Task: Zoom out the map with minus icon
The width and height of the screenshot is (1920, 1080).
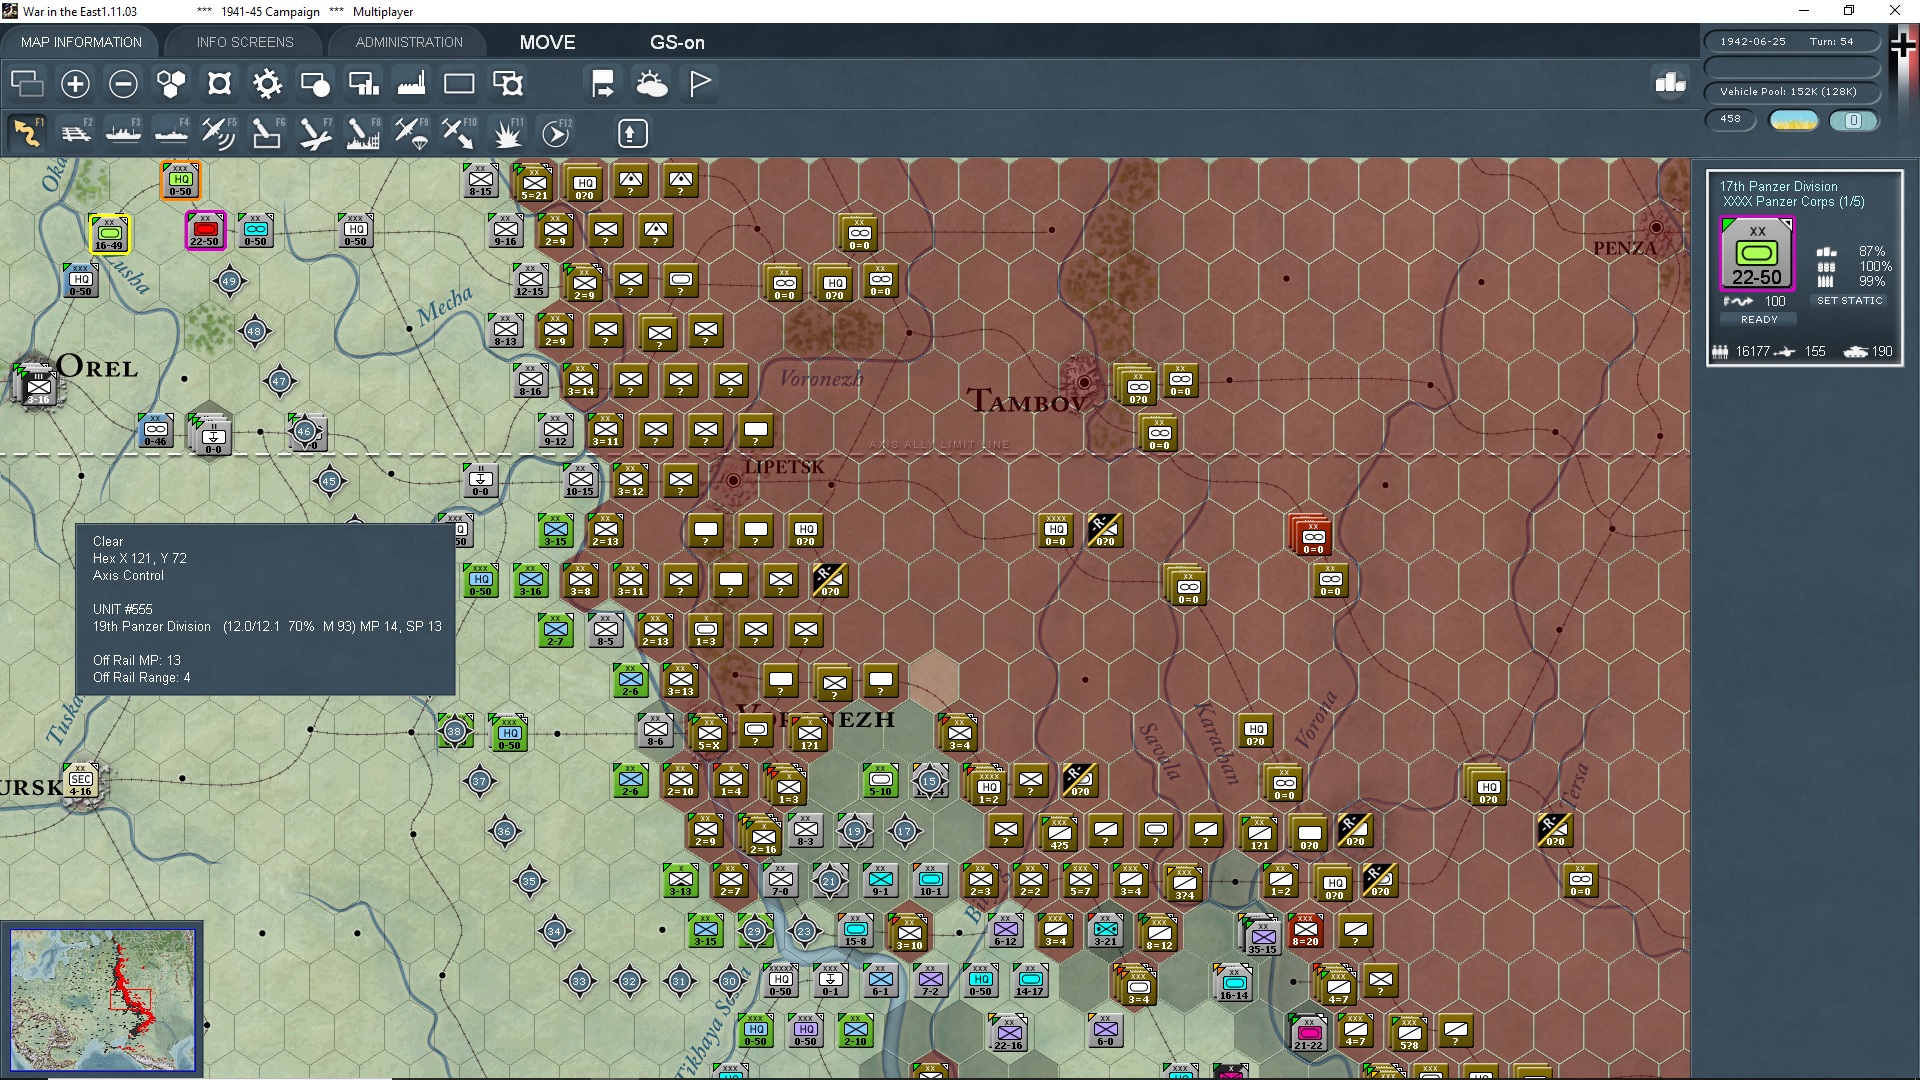Action: (x=123, y=84)
